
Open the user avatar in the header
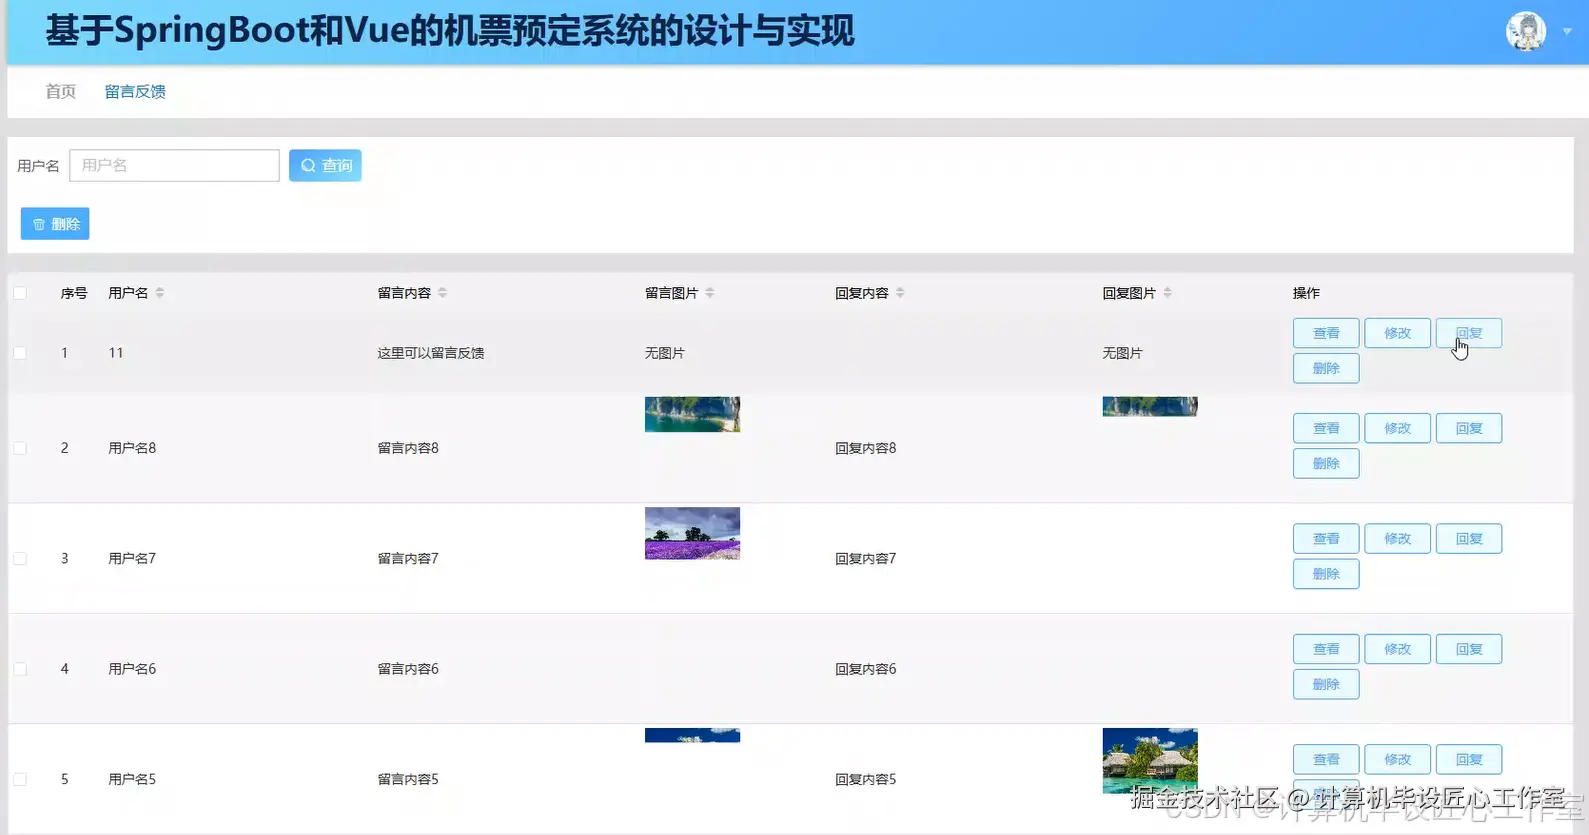point(1526,31)
